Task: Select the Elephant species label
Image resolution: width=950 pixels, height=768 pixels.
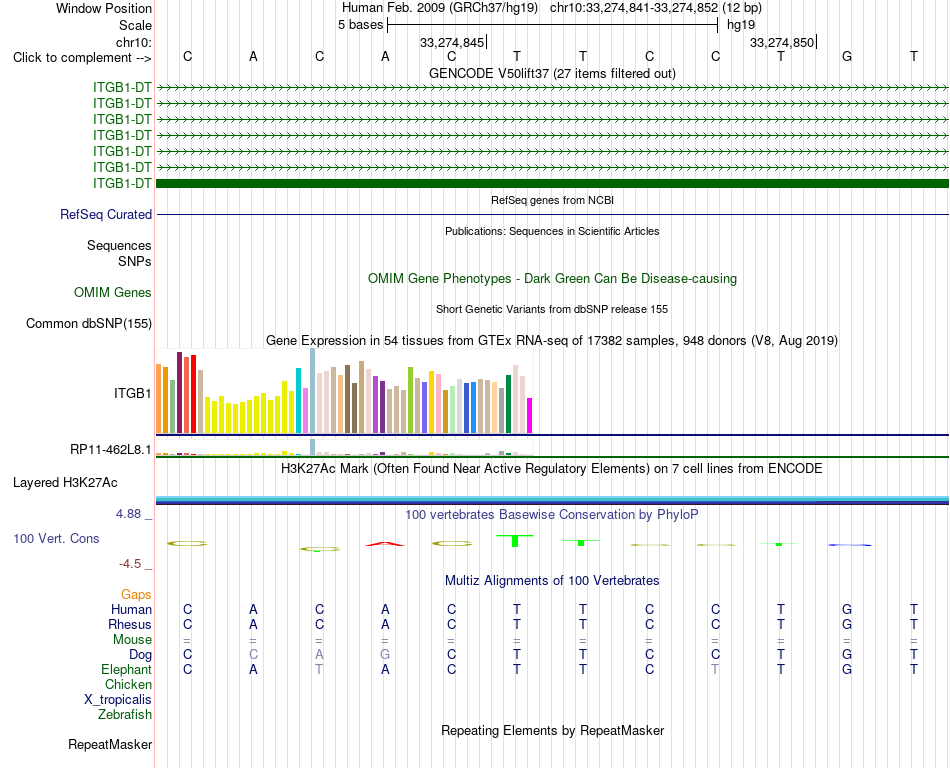Action: (x=126, y=669)
